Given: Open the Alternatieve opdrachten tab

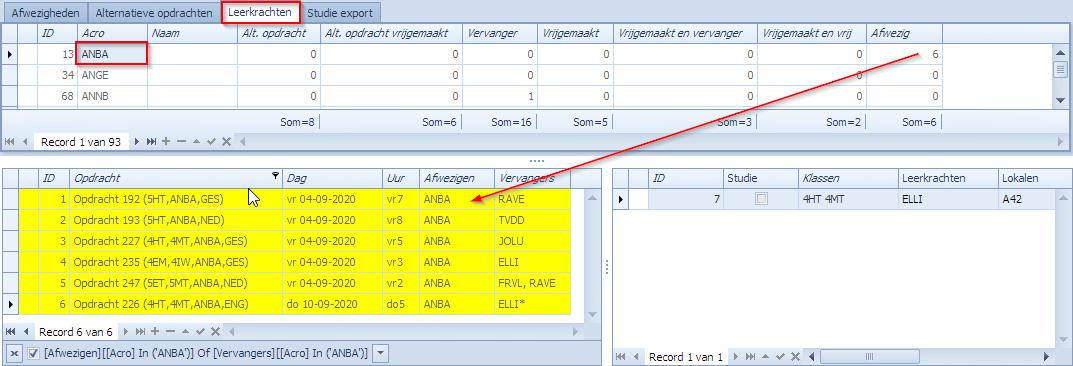Looking at the screenshot, I should [154, 12].
